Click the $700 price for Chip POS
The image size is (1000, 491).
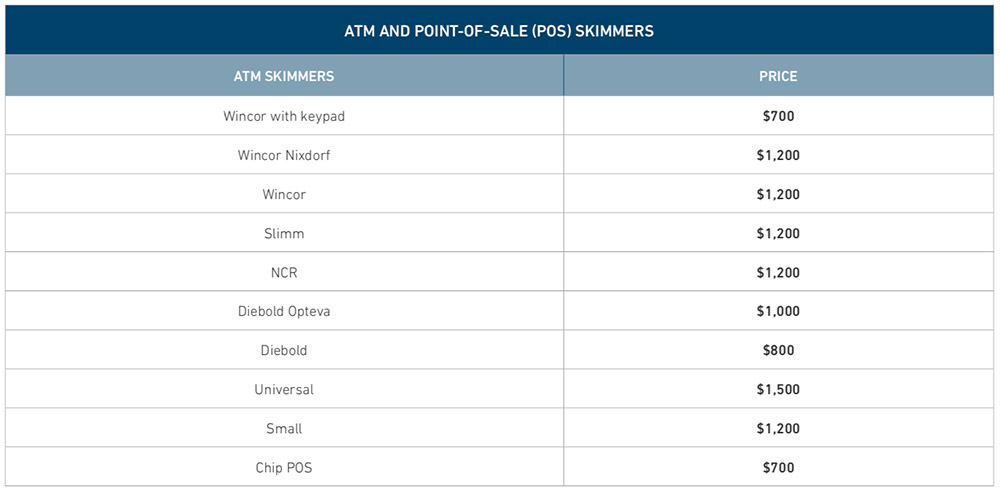778,467
